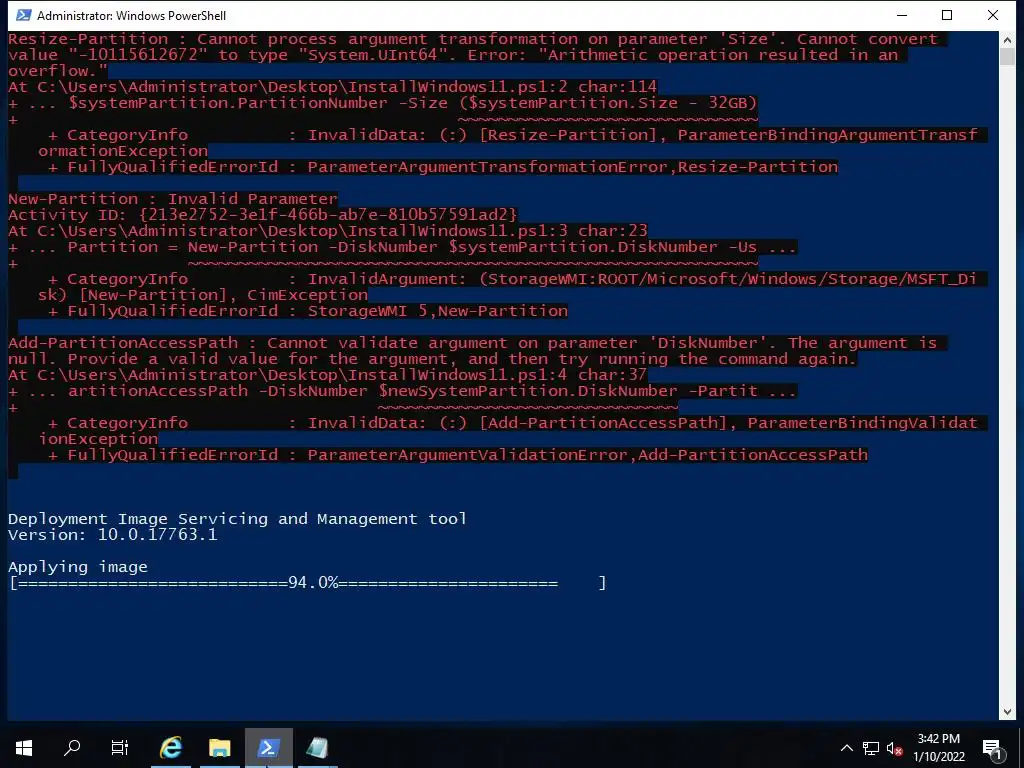The height and width of the screenshot is (768, 1024).
Task: Open the clock showing 3:42 PM
Action: pos(938,739)
